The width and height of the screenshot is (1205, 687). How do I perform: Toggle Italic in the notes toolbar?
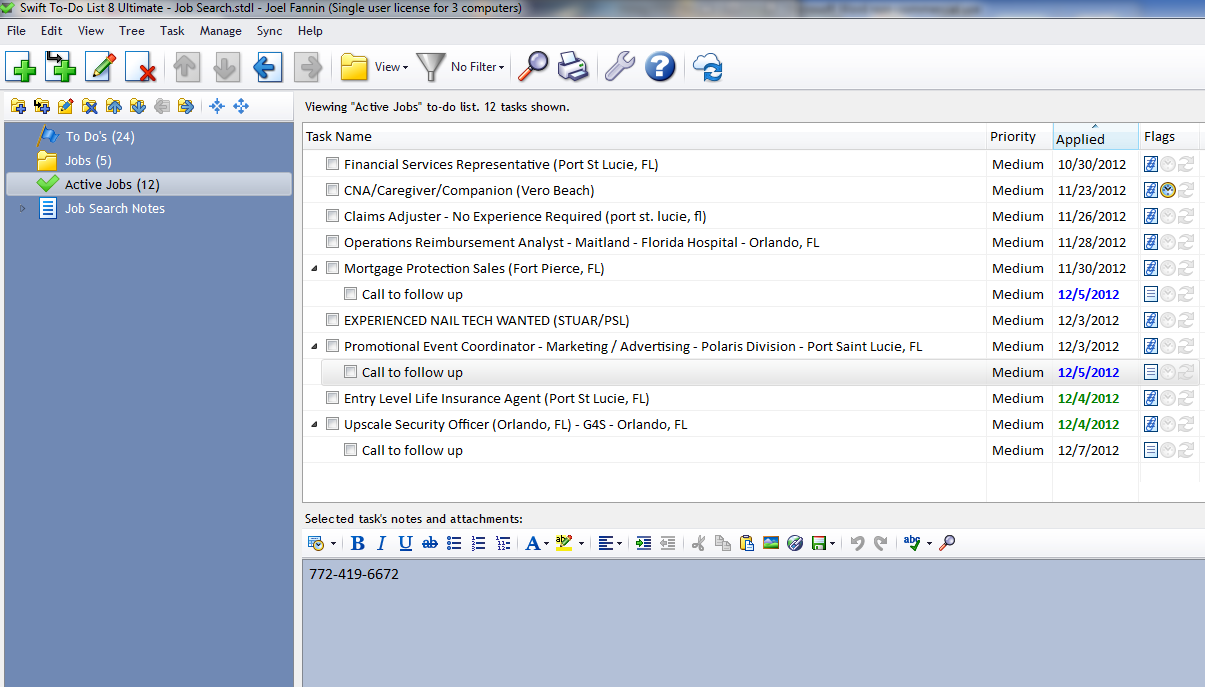click(x=381, y=543)
